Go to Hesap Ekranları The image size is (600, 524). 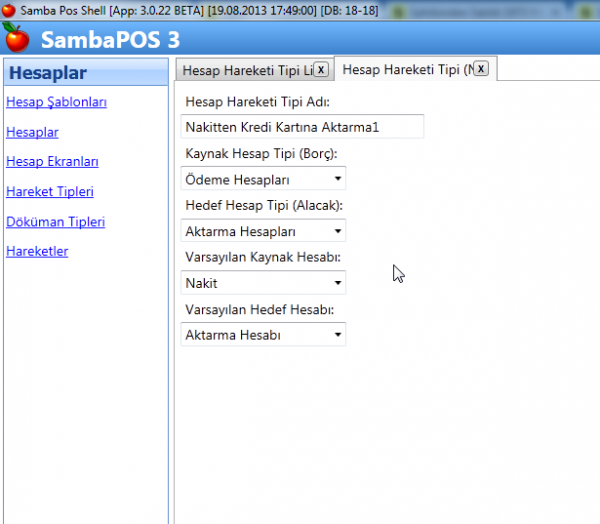tap(52, 162)
